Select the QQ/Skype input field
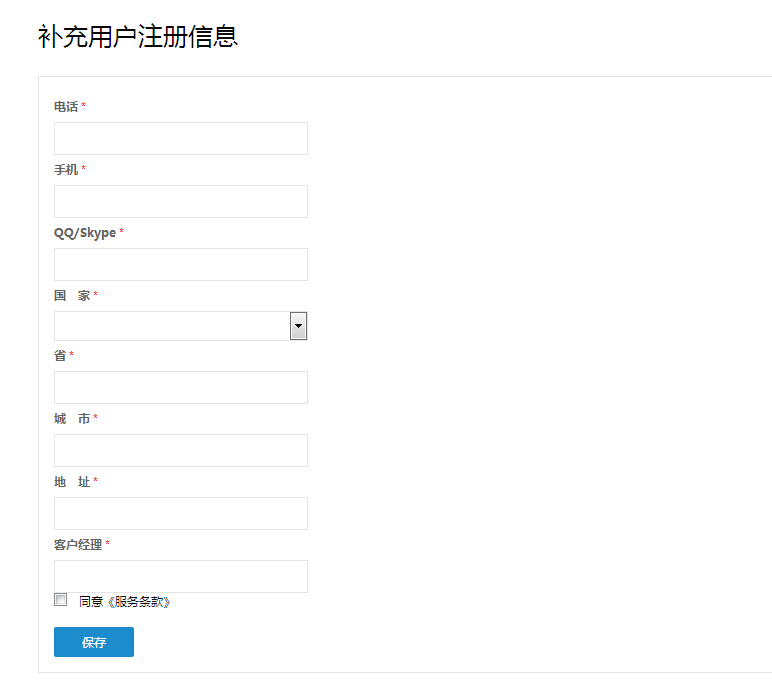Screen dimensions: 772x687 point(180,264)
